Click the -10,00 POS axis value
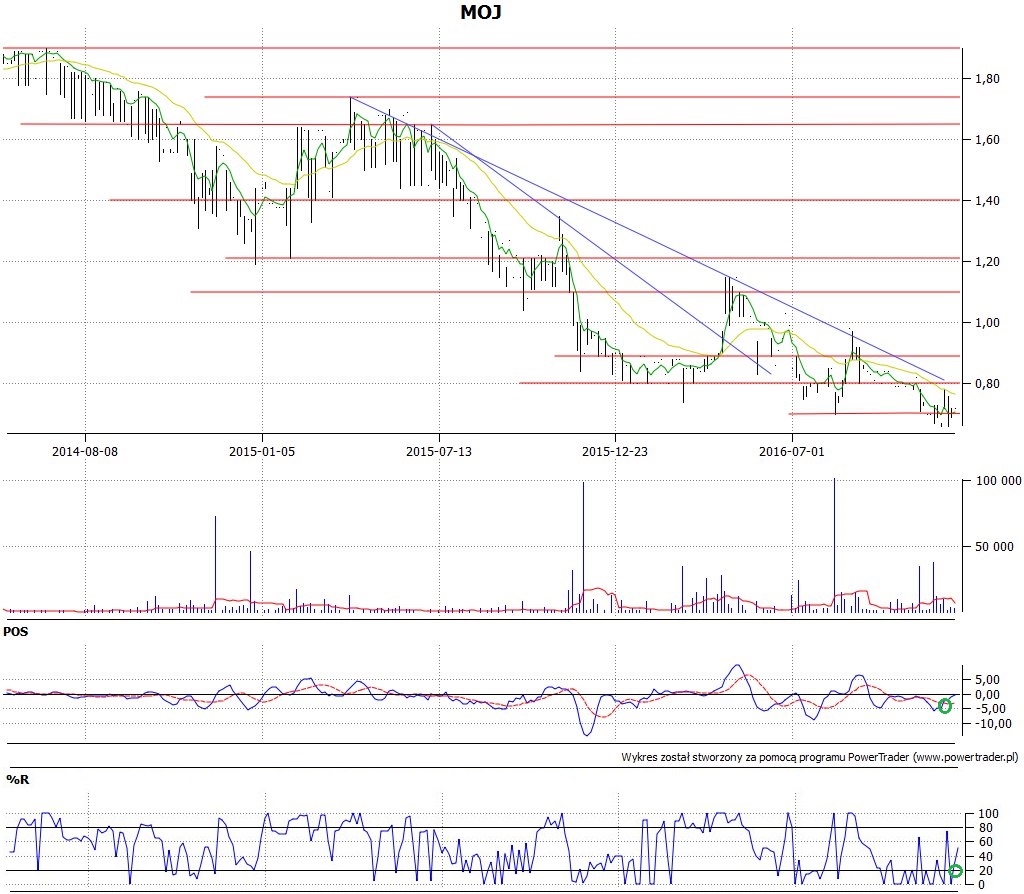 click(993, 723)
